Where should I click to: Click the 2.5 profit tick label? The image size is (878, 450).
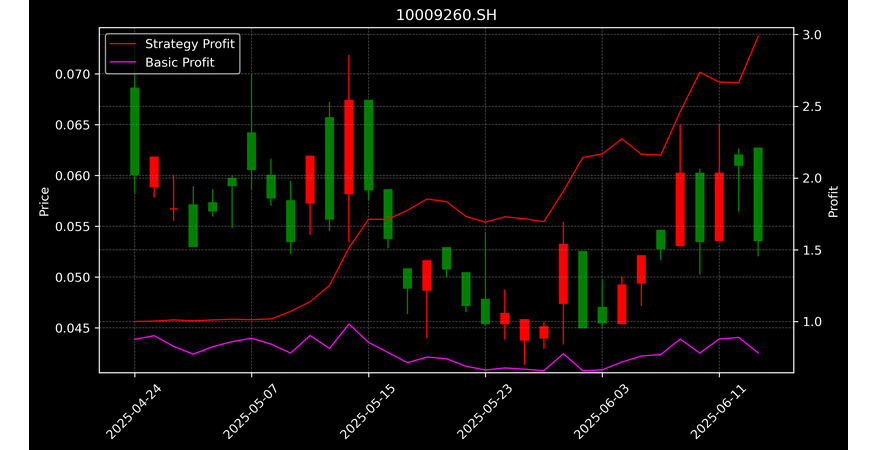click(811, 106)
